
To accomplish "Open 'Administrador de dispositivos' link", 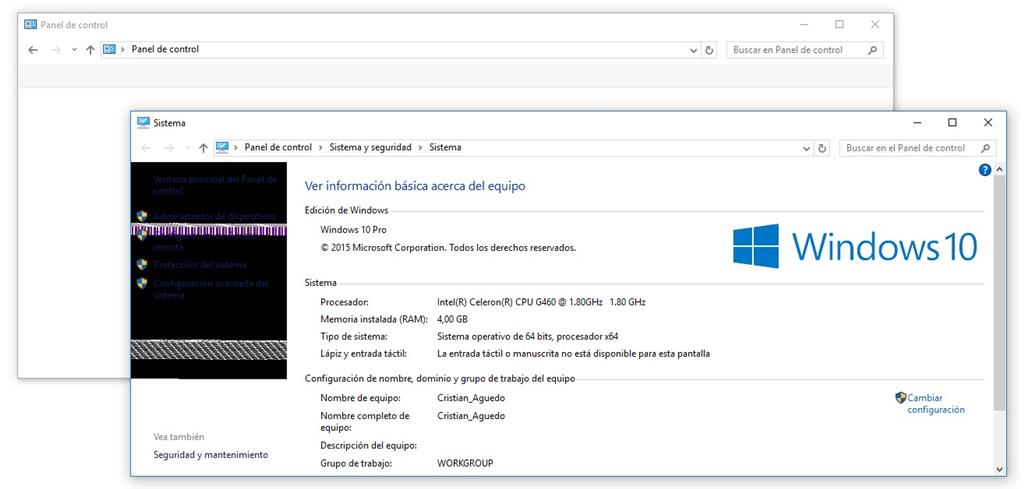I will click(215, 216).
